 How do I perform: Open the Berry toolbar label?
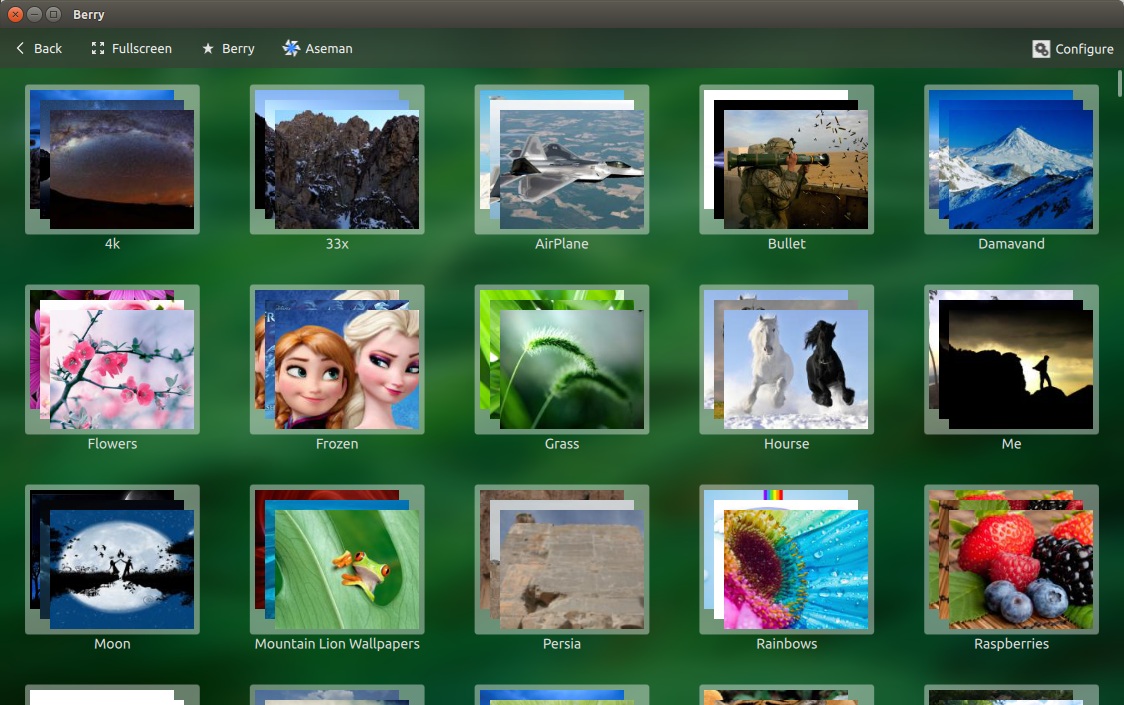point(238,49)
